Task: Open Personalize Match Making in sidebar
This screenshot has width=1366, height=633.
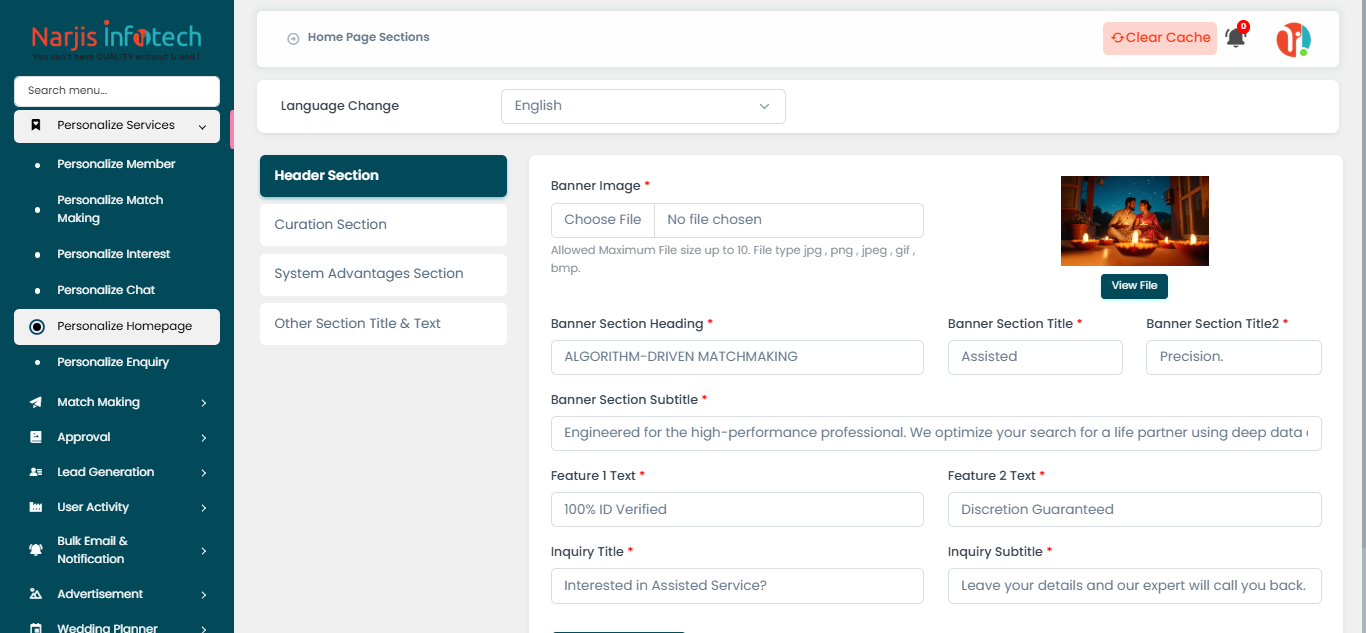Action: click(116, 209)
